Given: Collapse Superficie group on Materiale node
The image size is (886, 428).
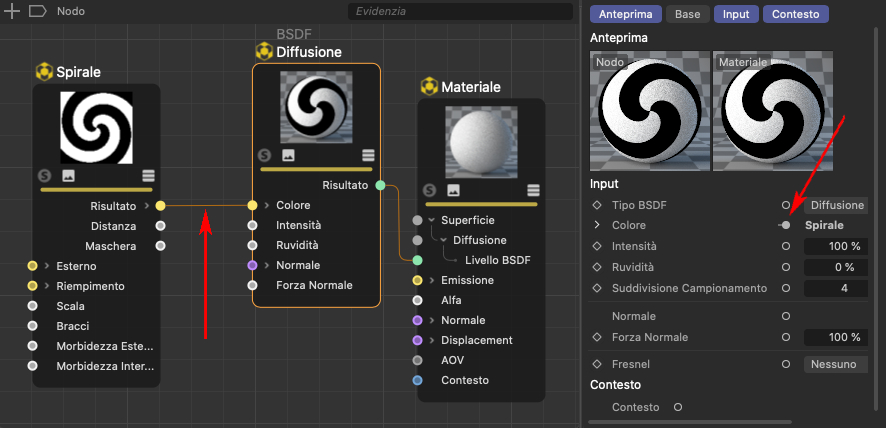Looking at the screenshot, I should [431, 220].
